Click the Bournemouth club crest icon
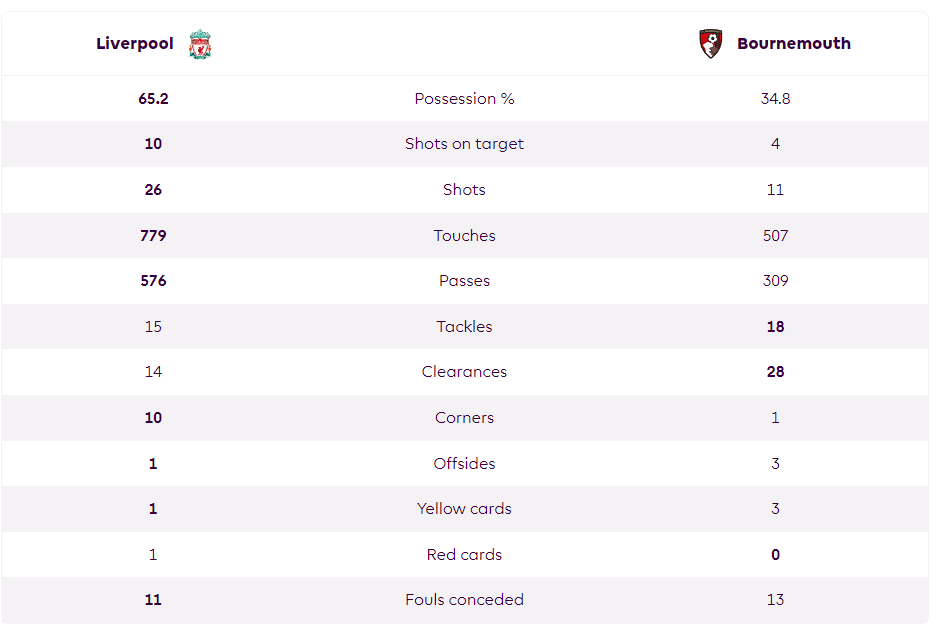This screenshot has width=936, height=624. (710, 44)
